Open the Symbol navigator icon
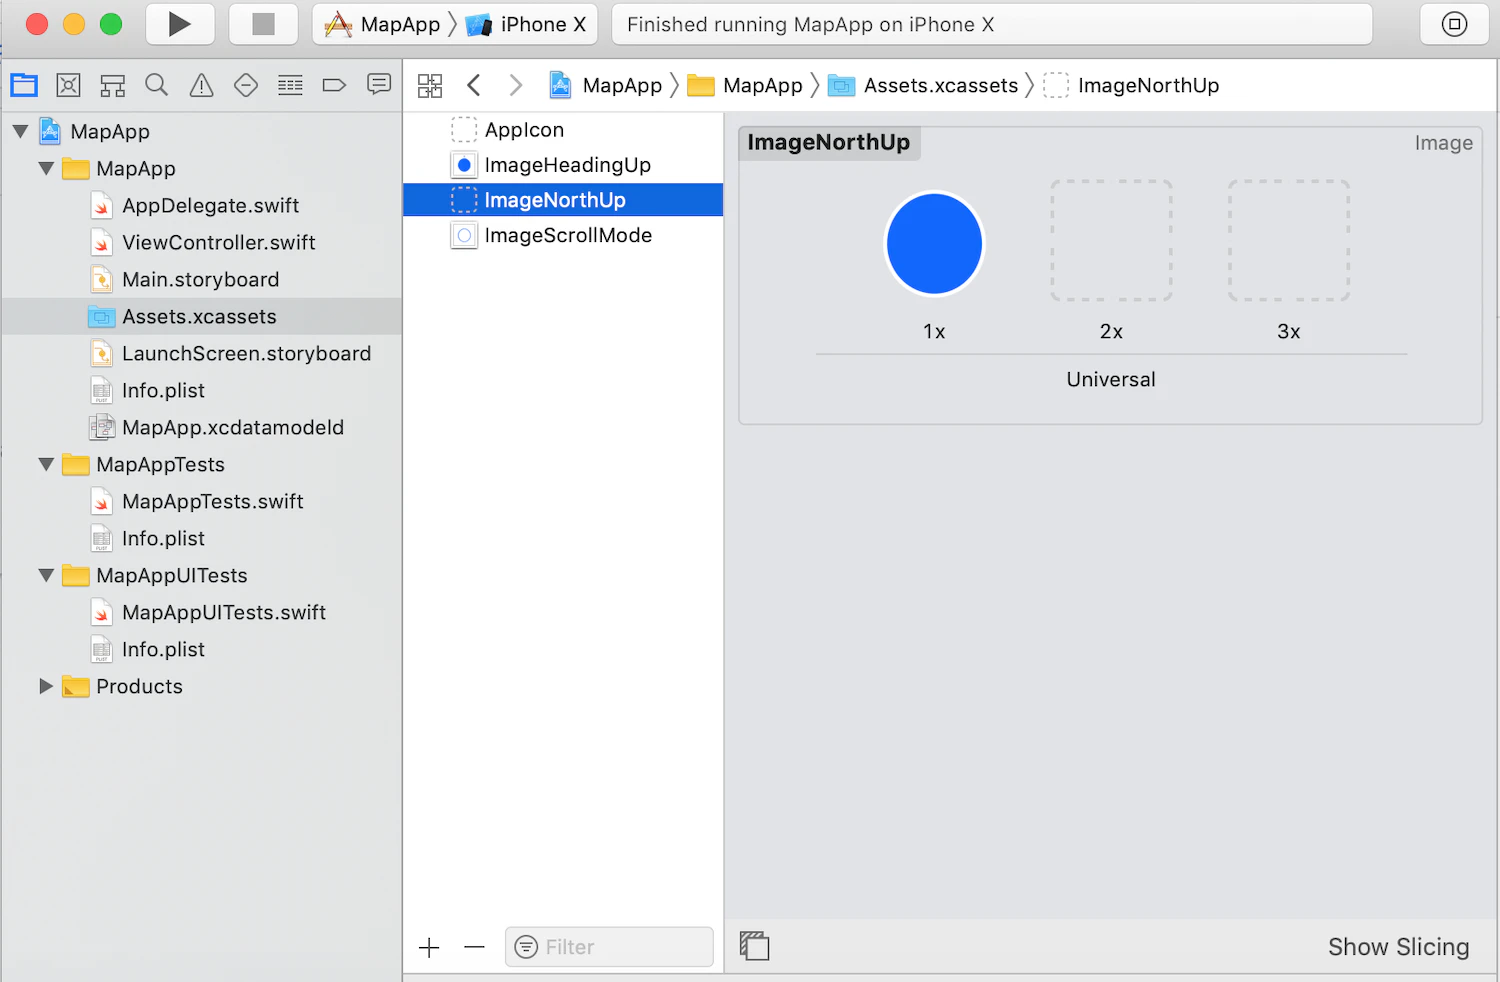This screenshot has width=1500, height=982. [112, 85]
